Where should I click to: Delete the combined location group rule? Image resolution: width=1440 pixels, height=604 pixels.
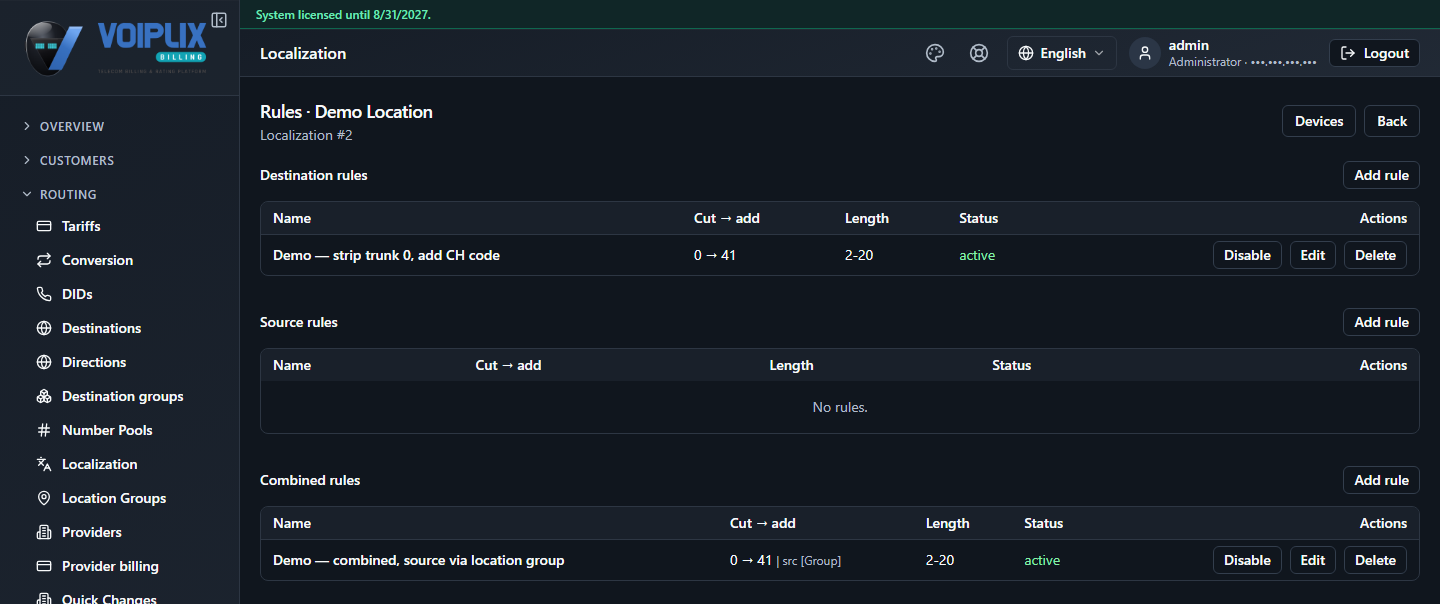1375,560
